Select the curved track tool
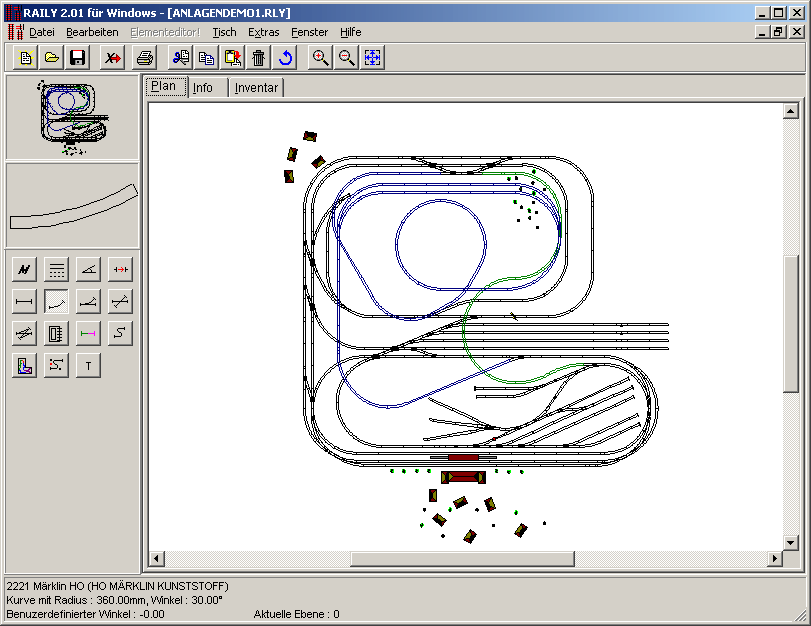The width and height of the screenshot is (811, 626). tap(56, 301)
